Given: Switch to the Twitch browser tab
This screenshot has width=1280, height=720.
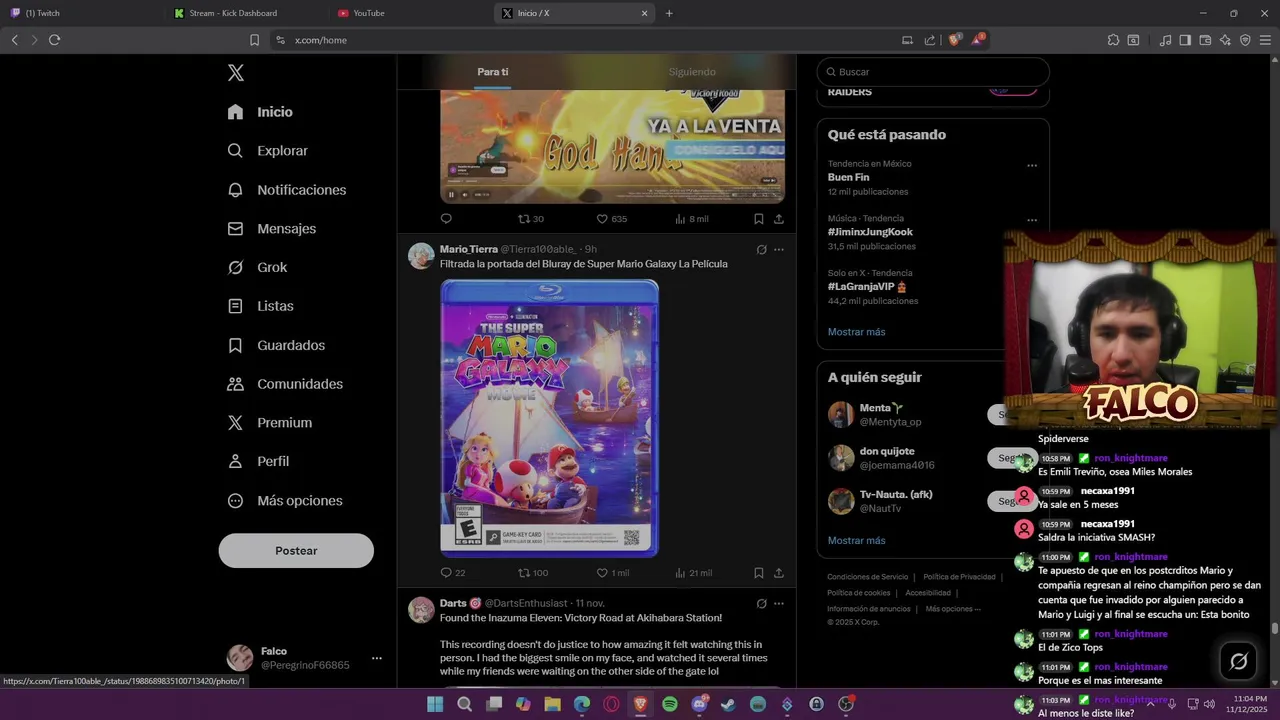Looking at the screenshot, I should point(82,13).
